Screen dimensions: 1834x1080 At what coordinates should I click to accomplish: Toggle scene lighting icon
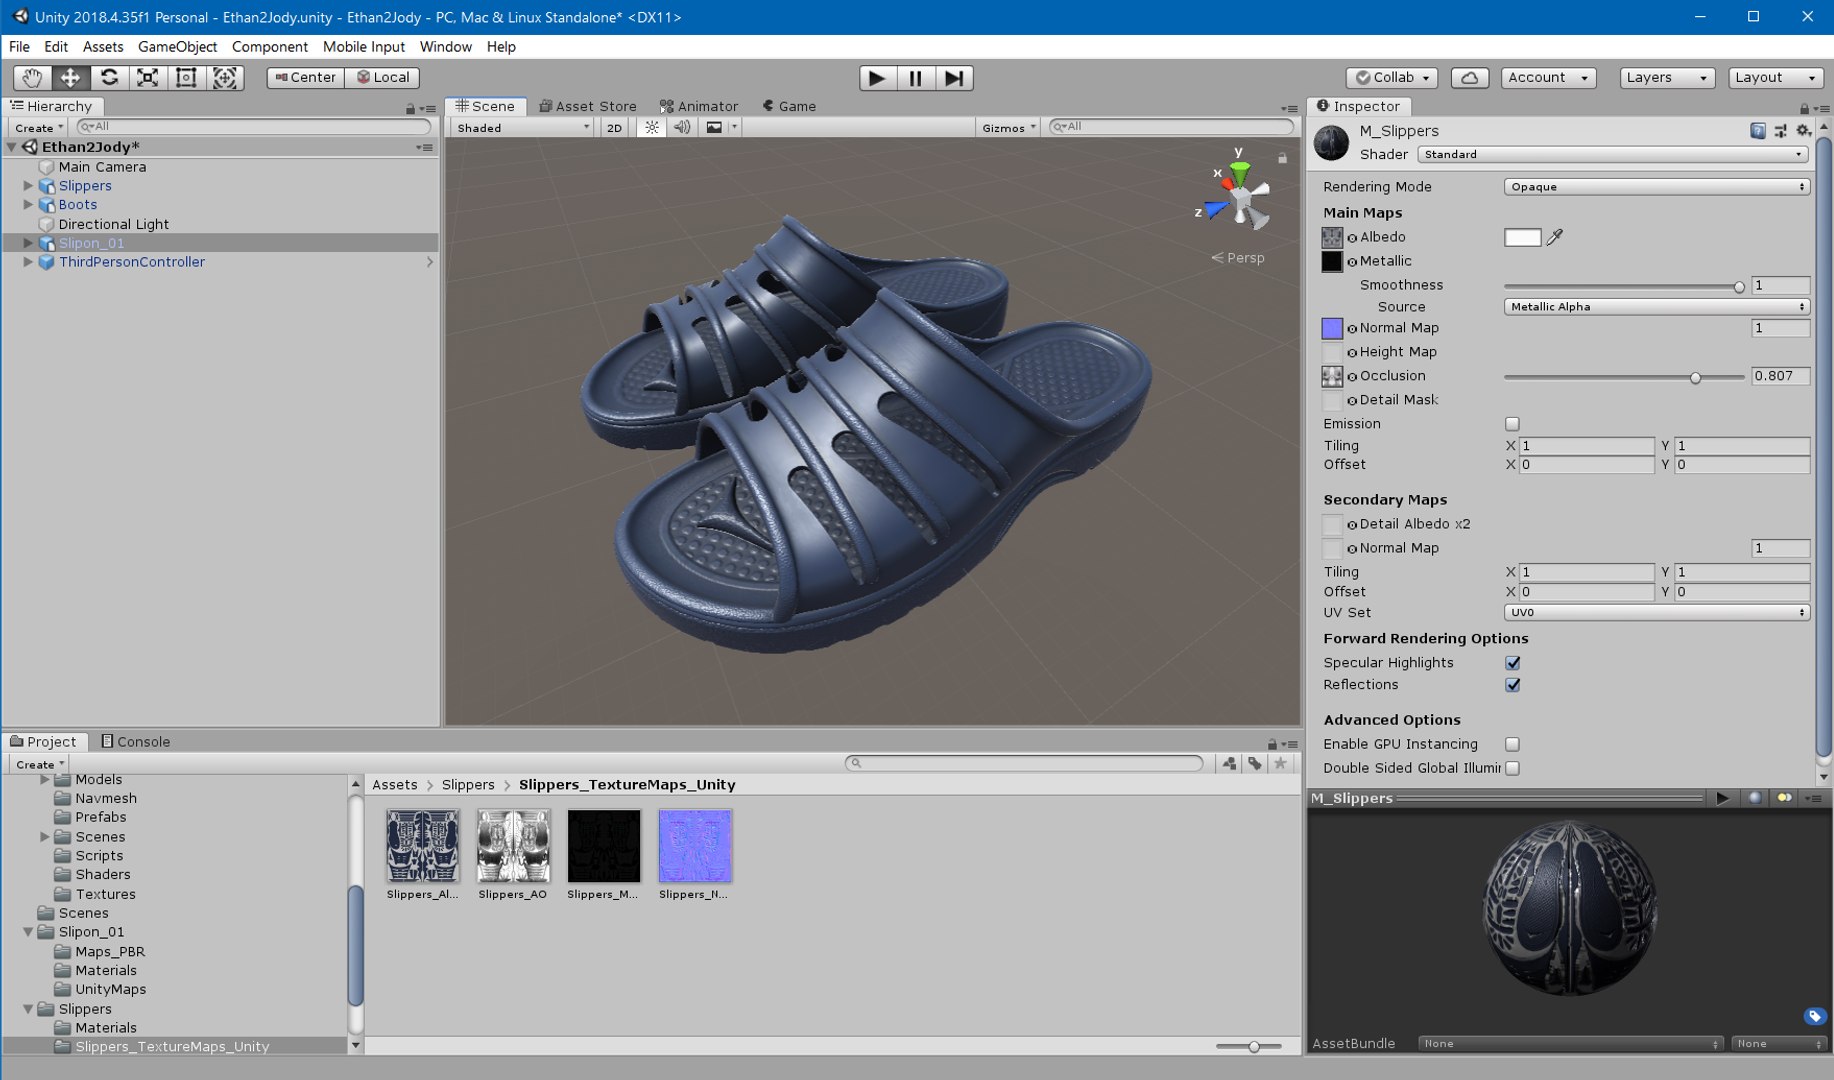652,127
